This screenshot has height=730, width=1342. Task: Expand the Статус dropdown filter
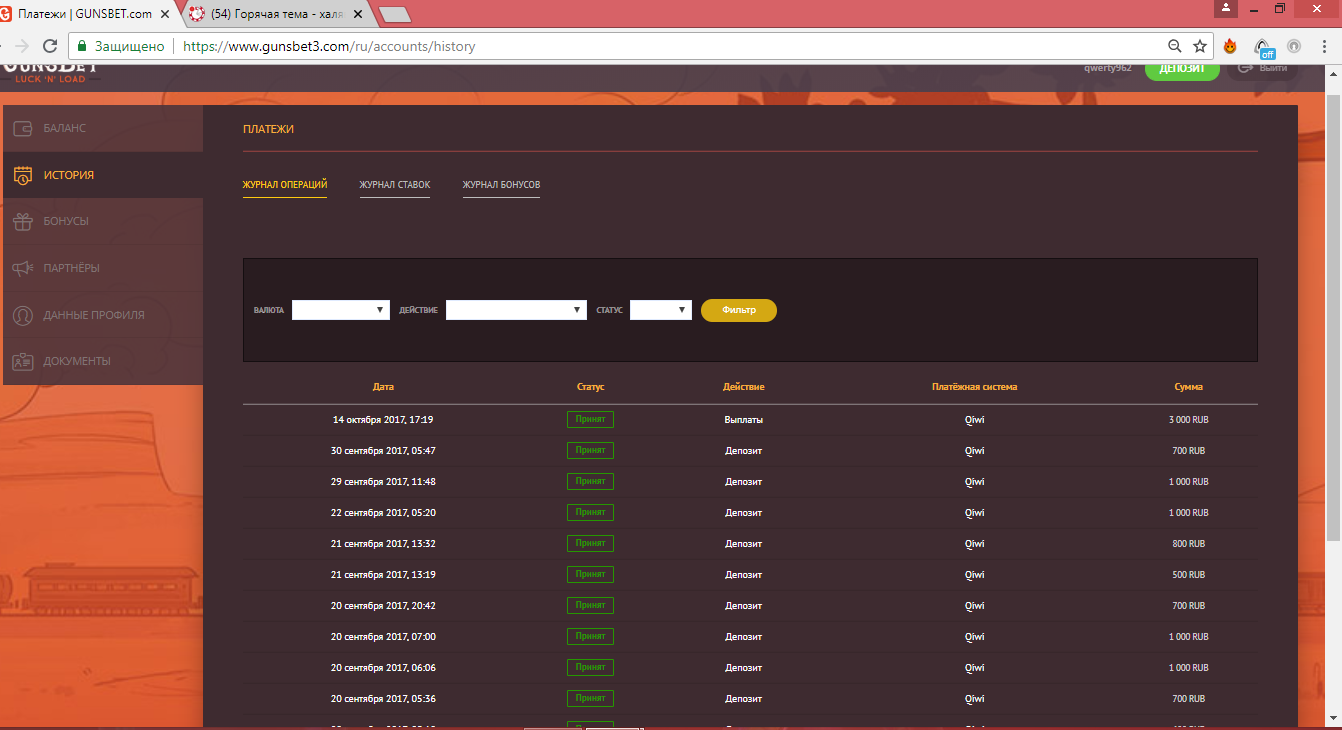click(660, 310)
